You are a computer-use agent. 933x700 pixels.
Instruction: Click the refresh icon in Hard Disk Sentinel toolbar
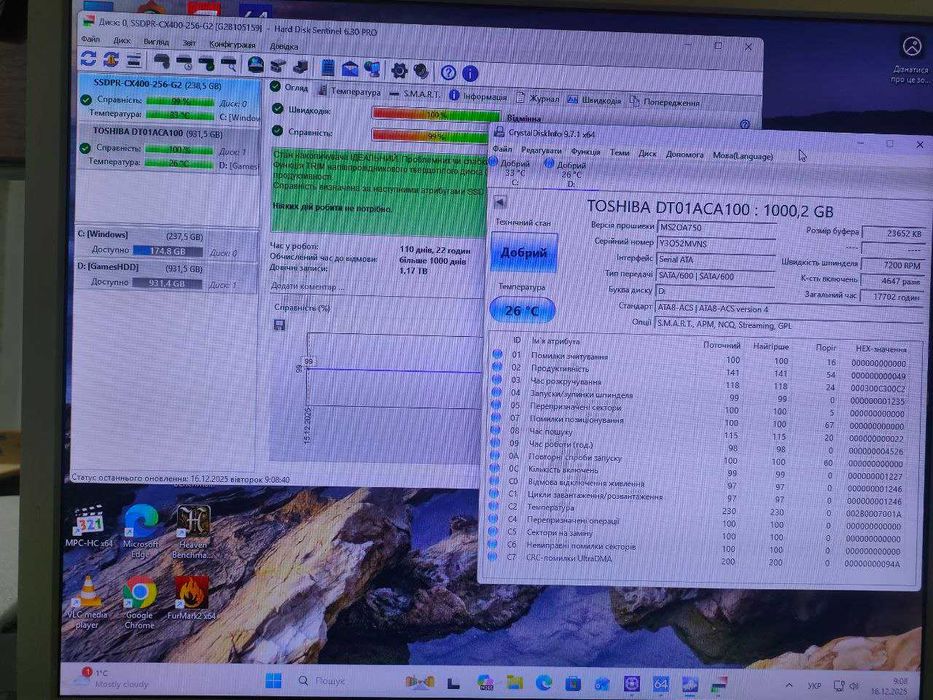pyautogui.click(x=88, y=60)
